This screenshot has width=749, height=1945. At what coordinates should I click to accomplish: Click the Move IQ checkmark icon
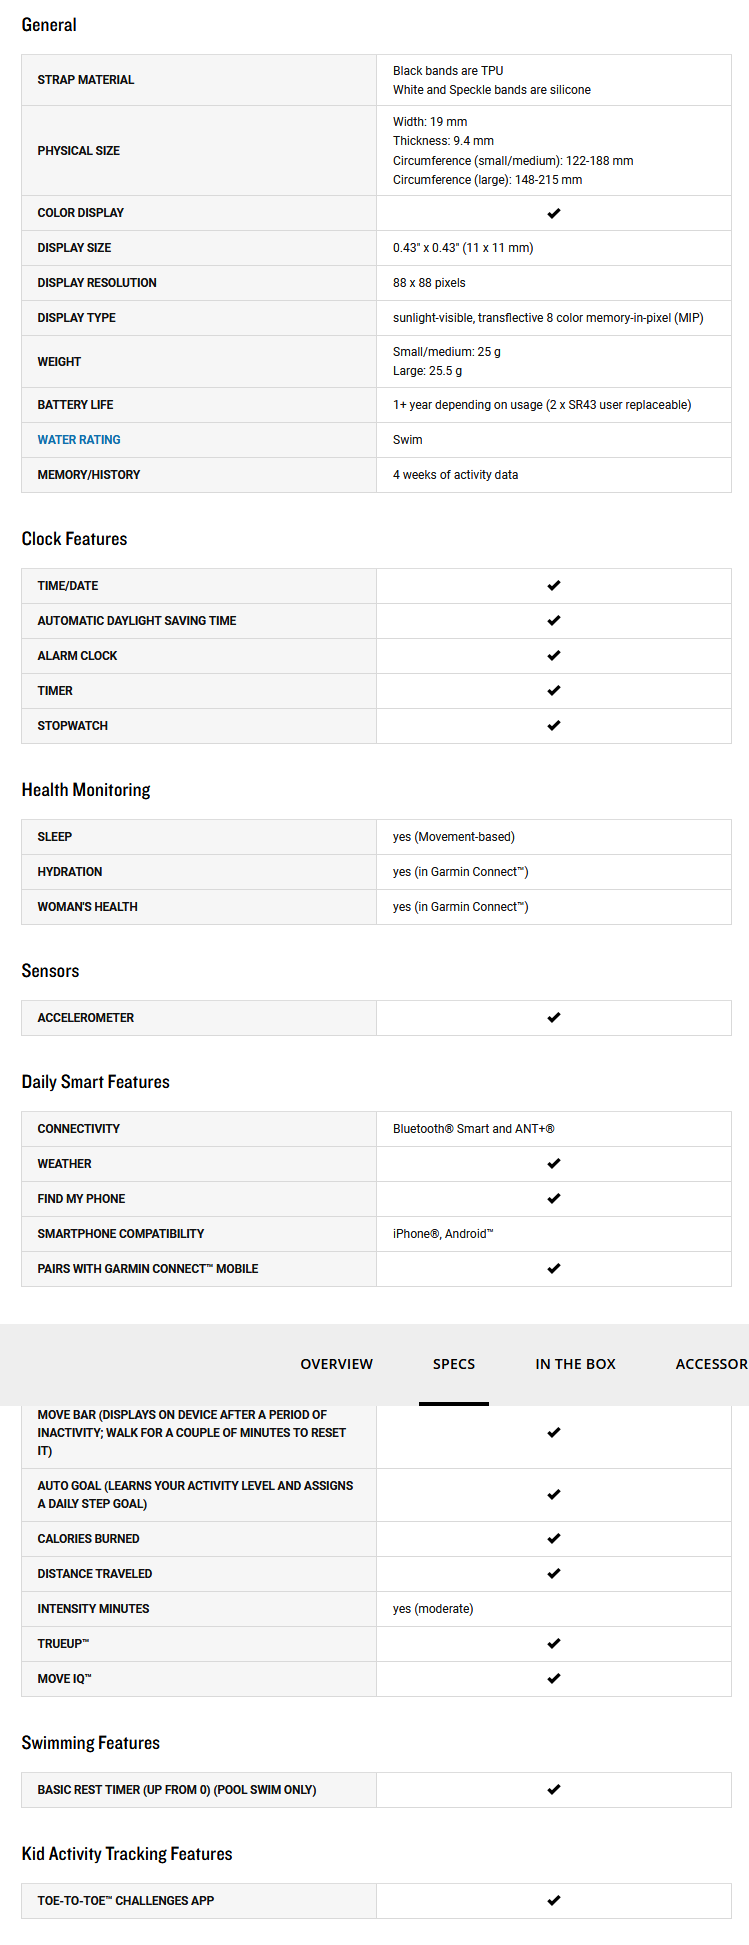(x=554, y=1679)
